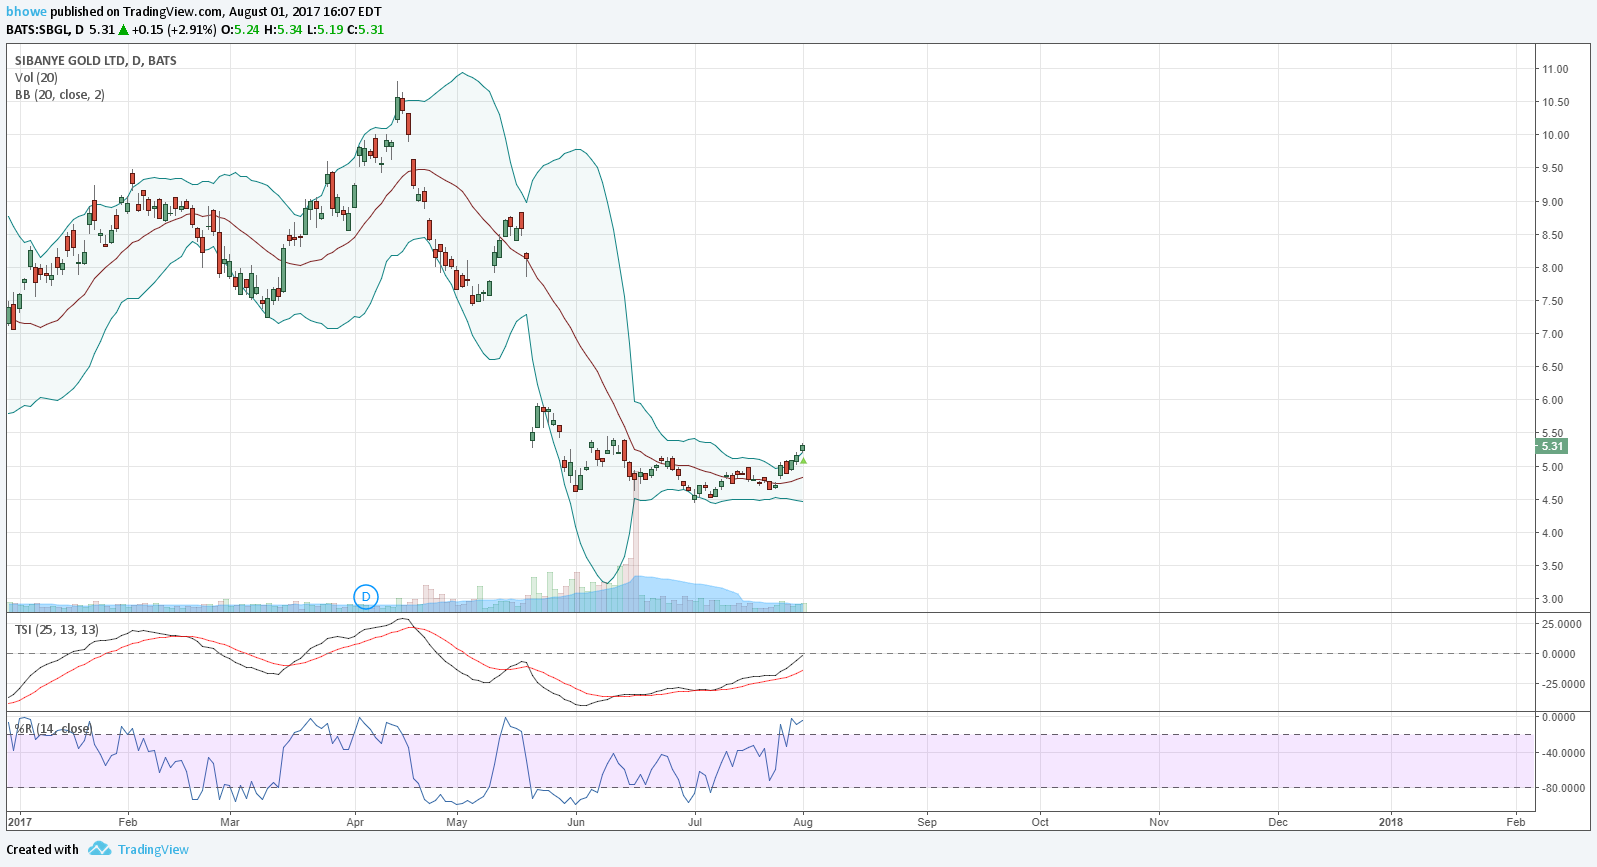
Task: Click the bhowe author link
Action: coord(27,12)
